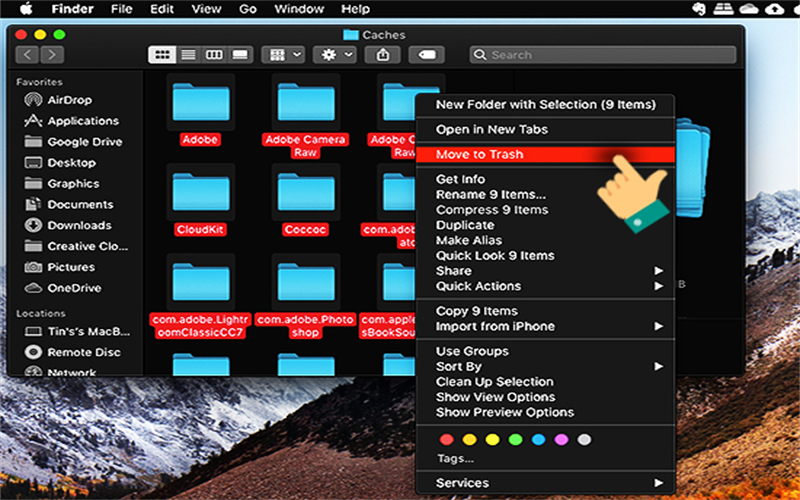Apply the gray tag color
Screen dimensions: 800x500
(585, 440)
